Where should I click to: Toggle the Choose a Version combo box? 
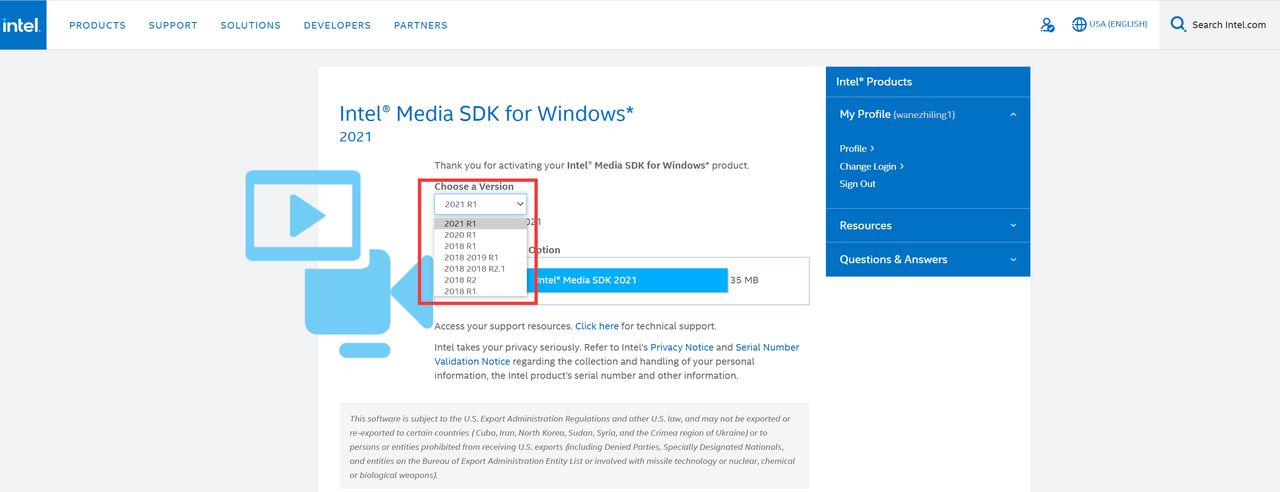point(480,204)
